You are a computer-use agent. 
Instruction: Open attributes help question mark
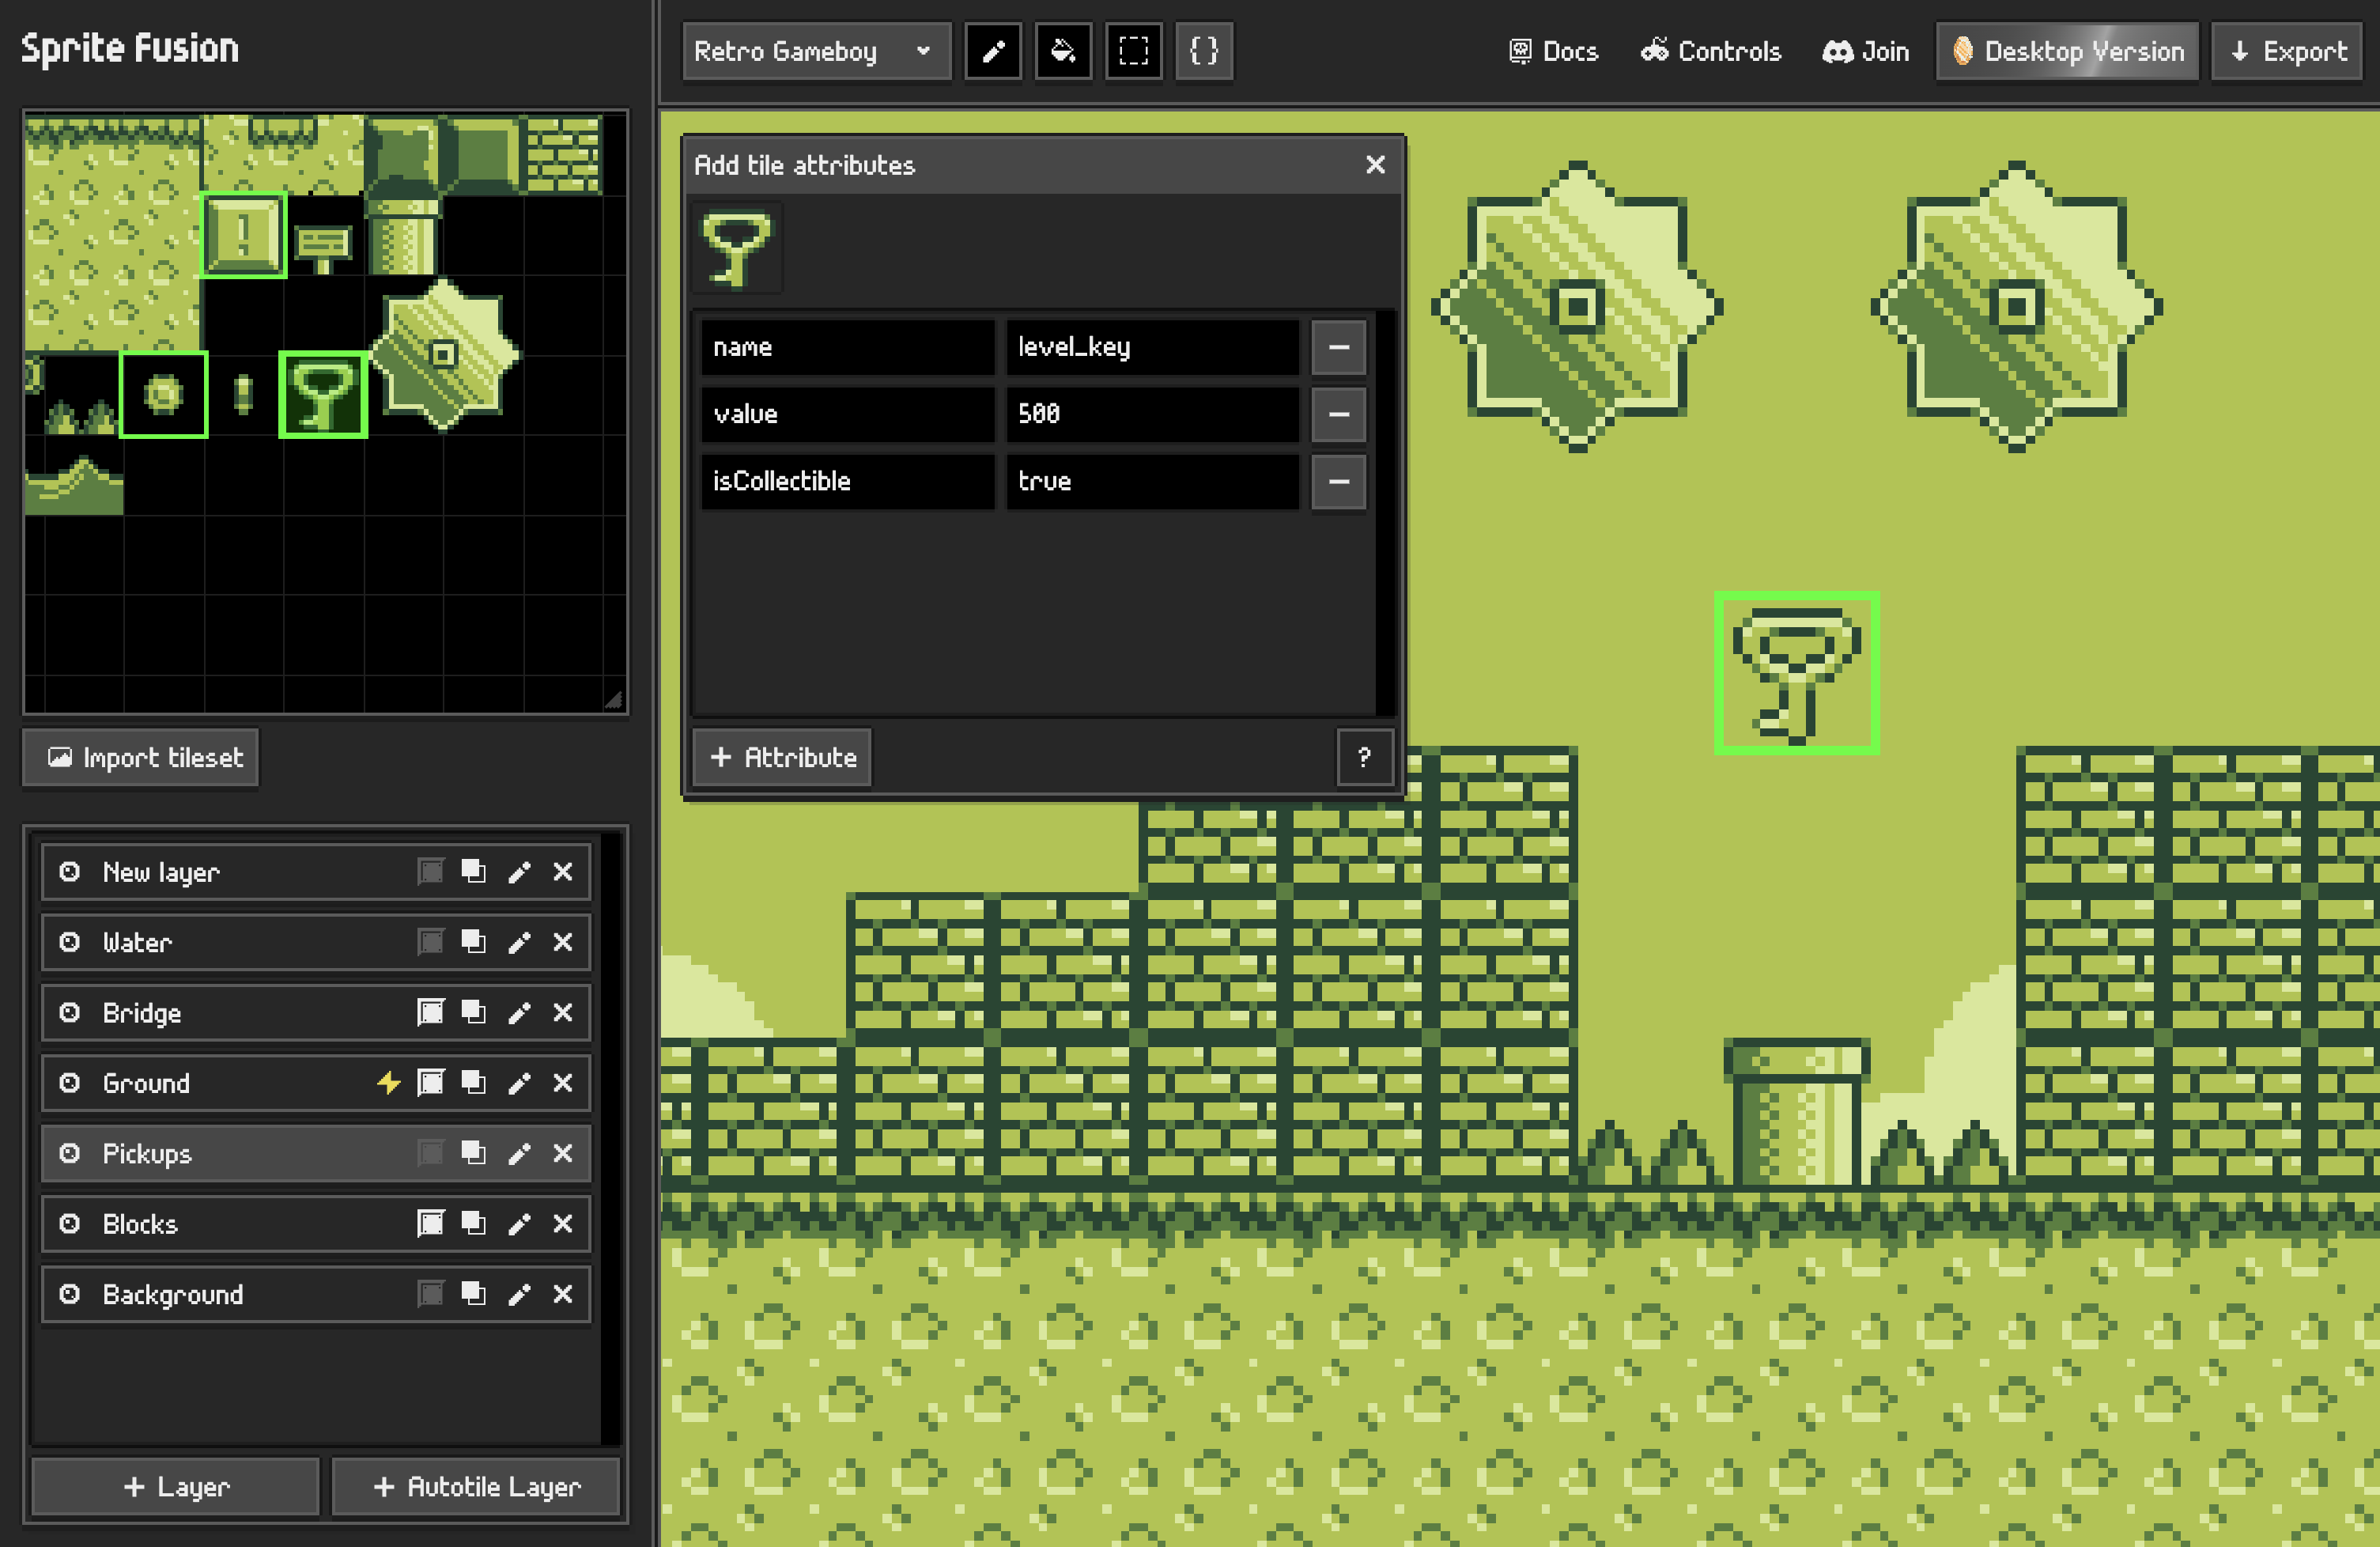point(1364,757)
